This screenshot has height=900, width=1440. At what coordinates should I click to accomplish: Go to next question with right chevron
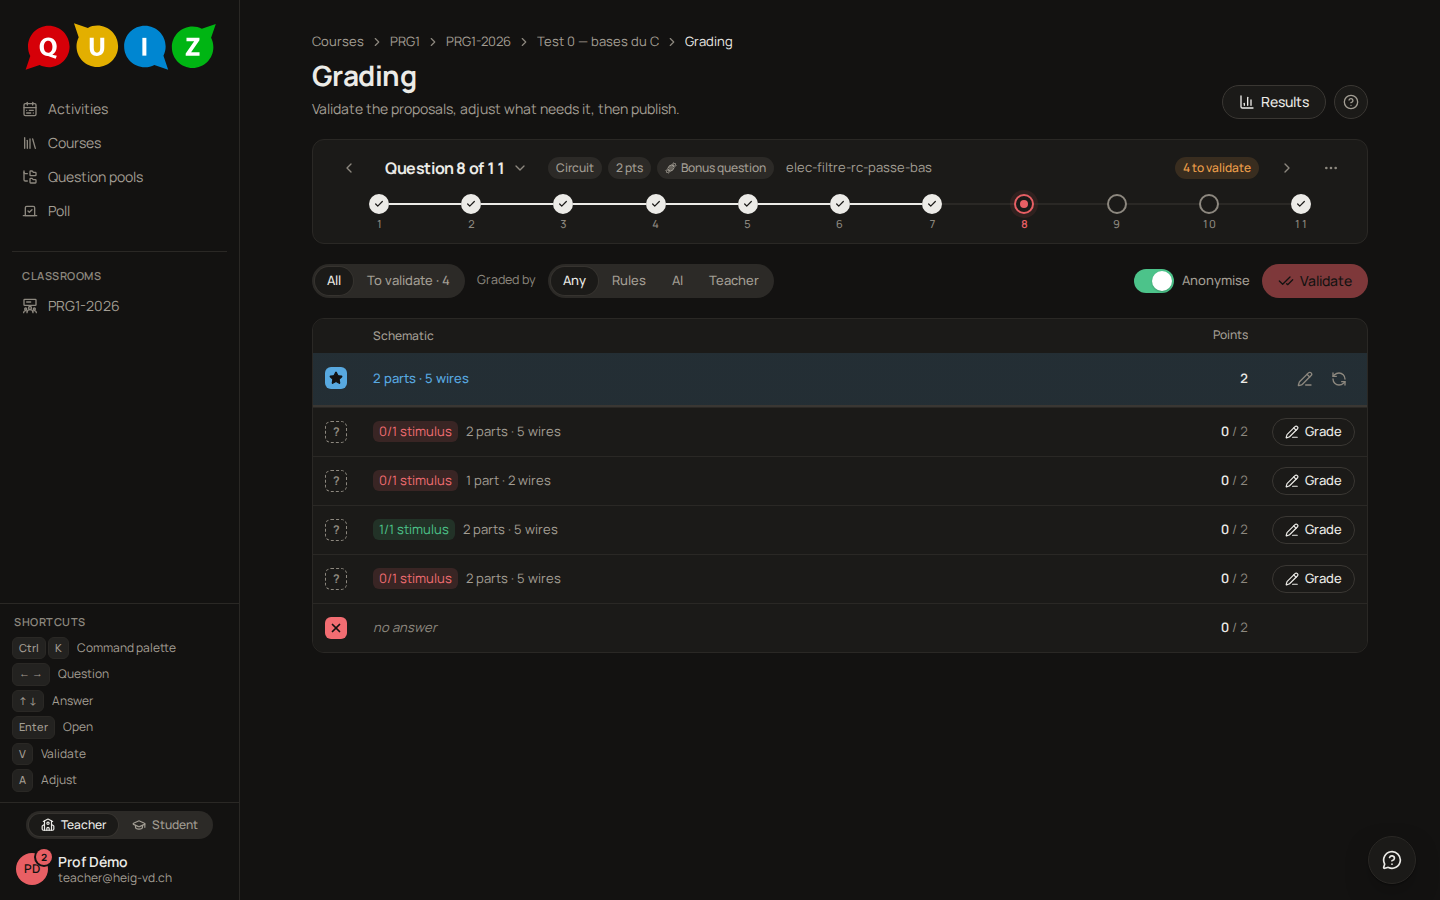click(1287, 168)
